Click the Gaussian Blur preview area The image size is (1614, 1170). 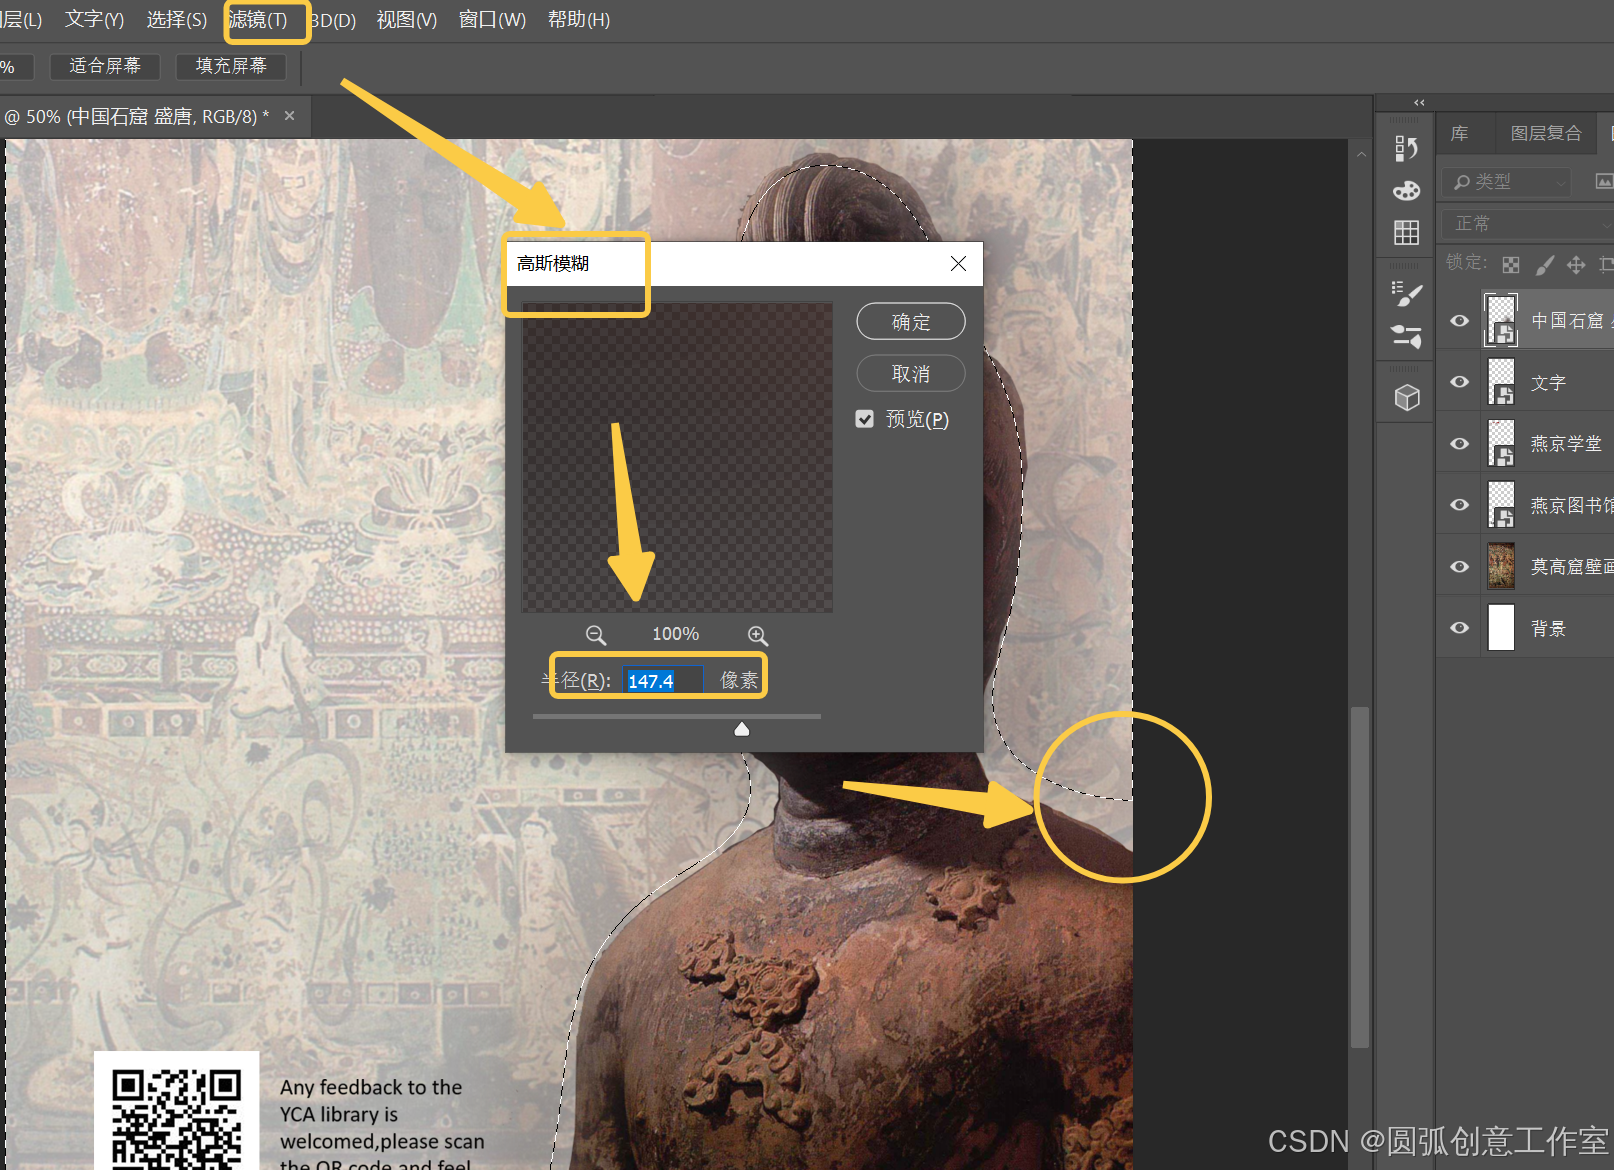[677, 457]
